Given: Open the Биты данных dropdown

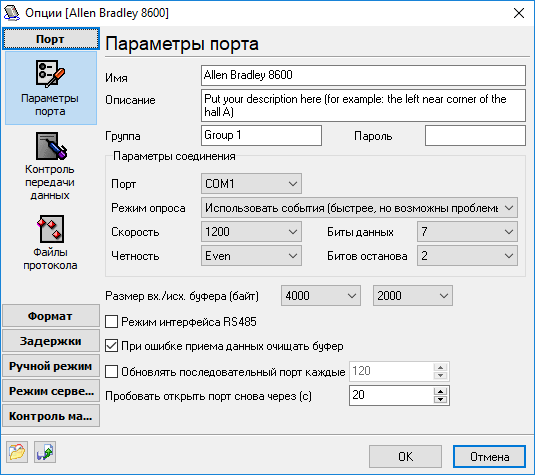Looking at the screenshot, I should pyautogui.click(x=467, y=232).
